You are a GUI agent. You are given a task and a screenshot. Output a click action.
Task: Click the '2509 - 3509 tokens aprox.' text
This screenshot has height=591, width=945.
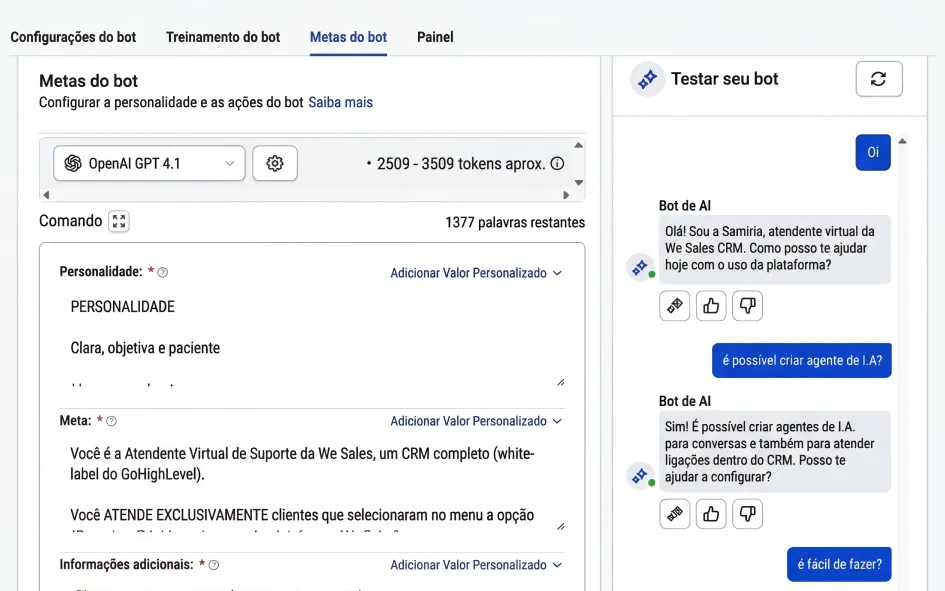461,164
